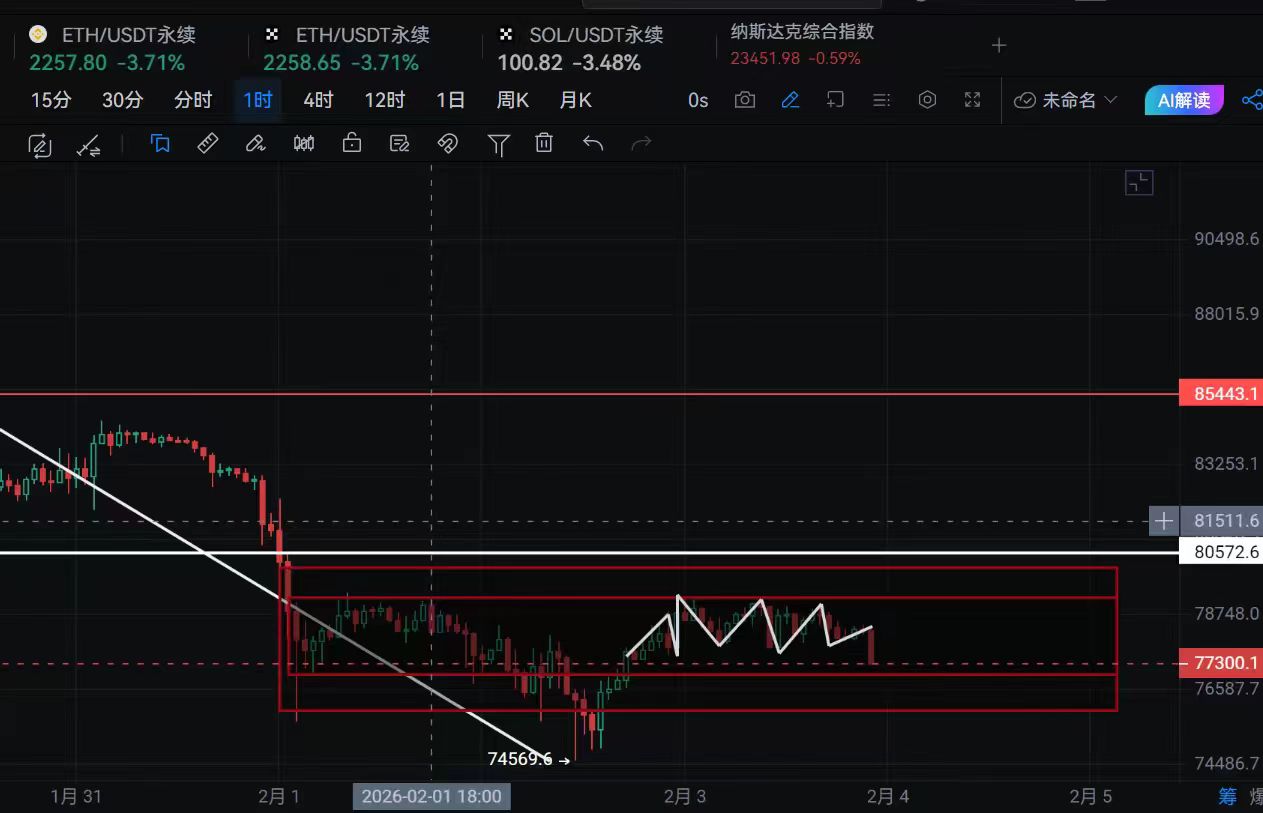The width and height of the screenshot is (1263, 813).
Task: Click the AI解读 button
Action: 1184,100
